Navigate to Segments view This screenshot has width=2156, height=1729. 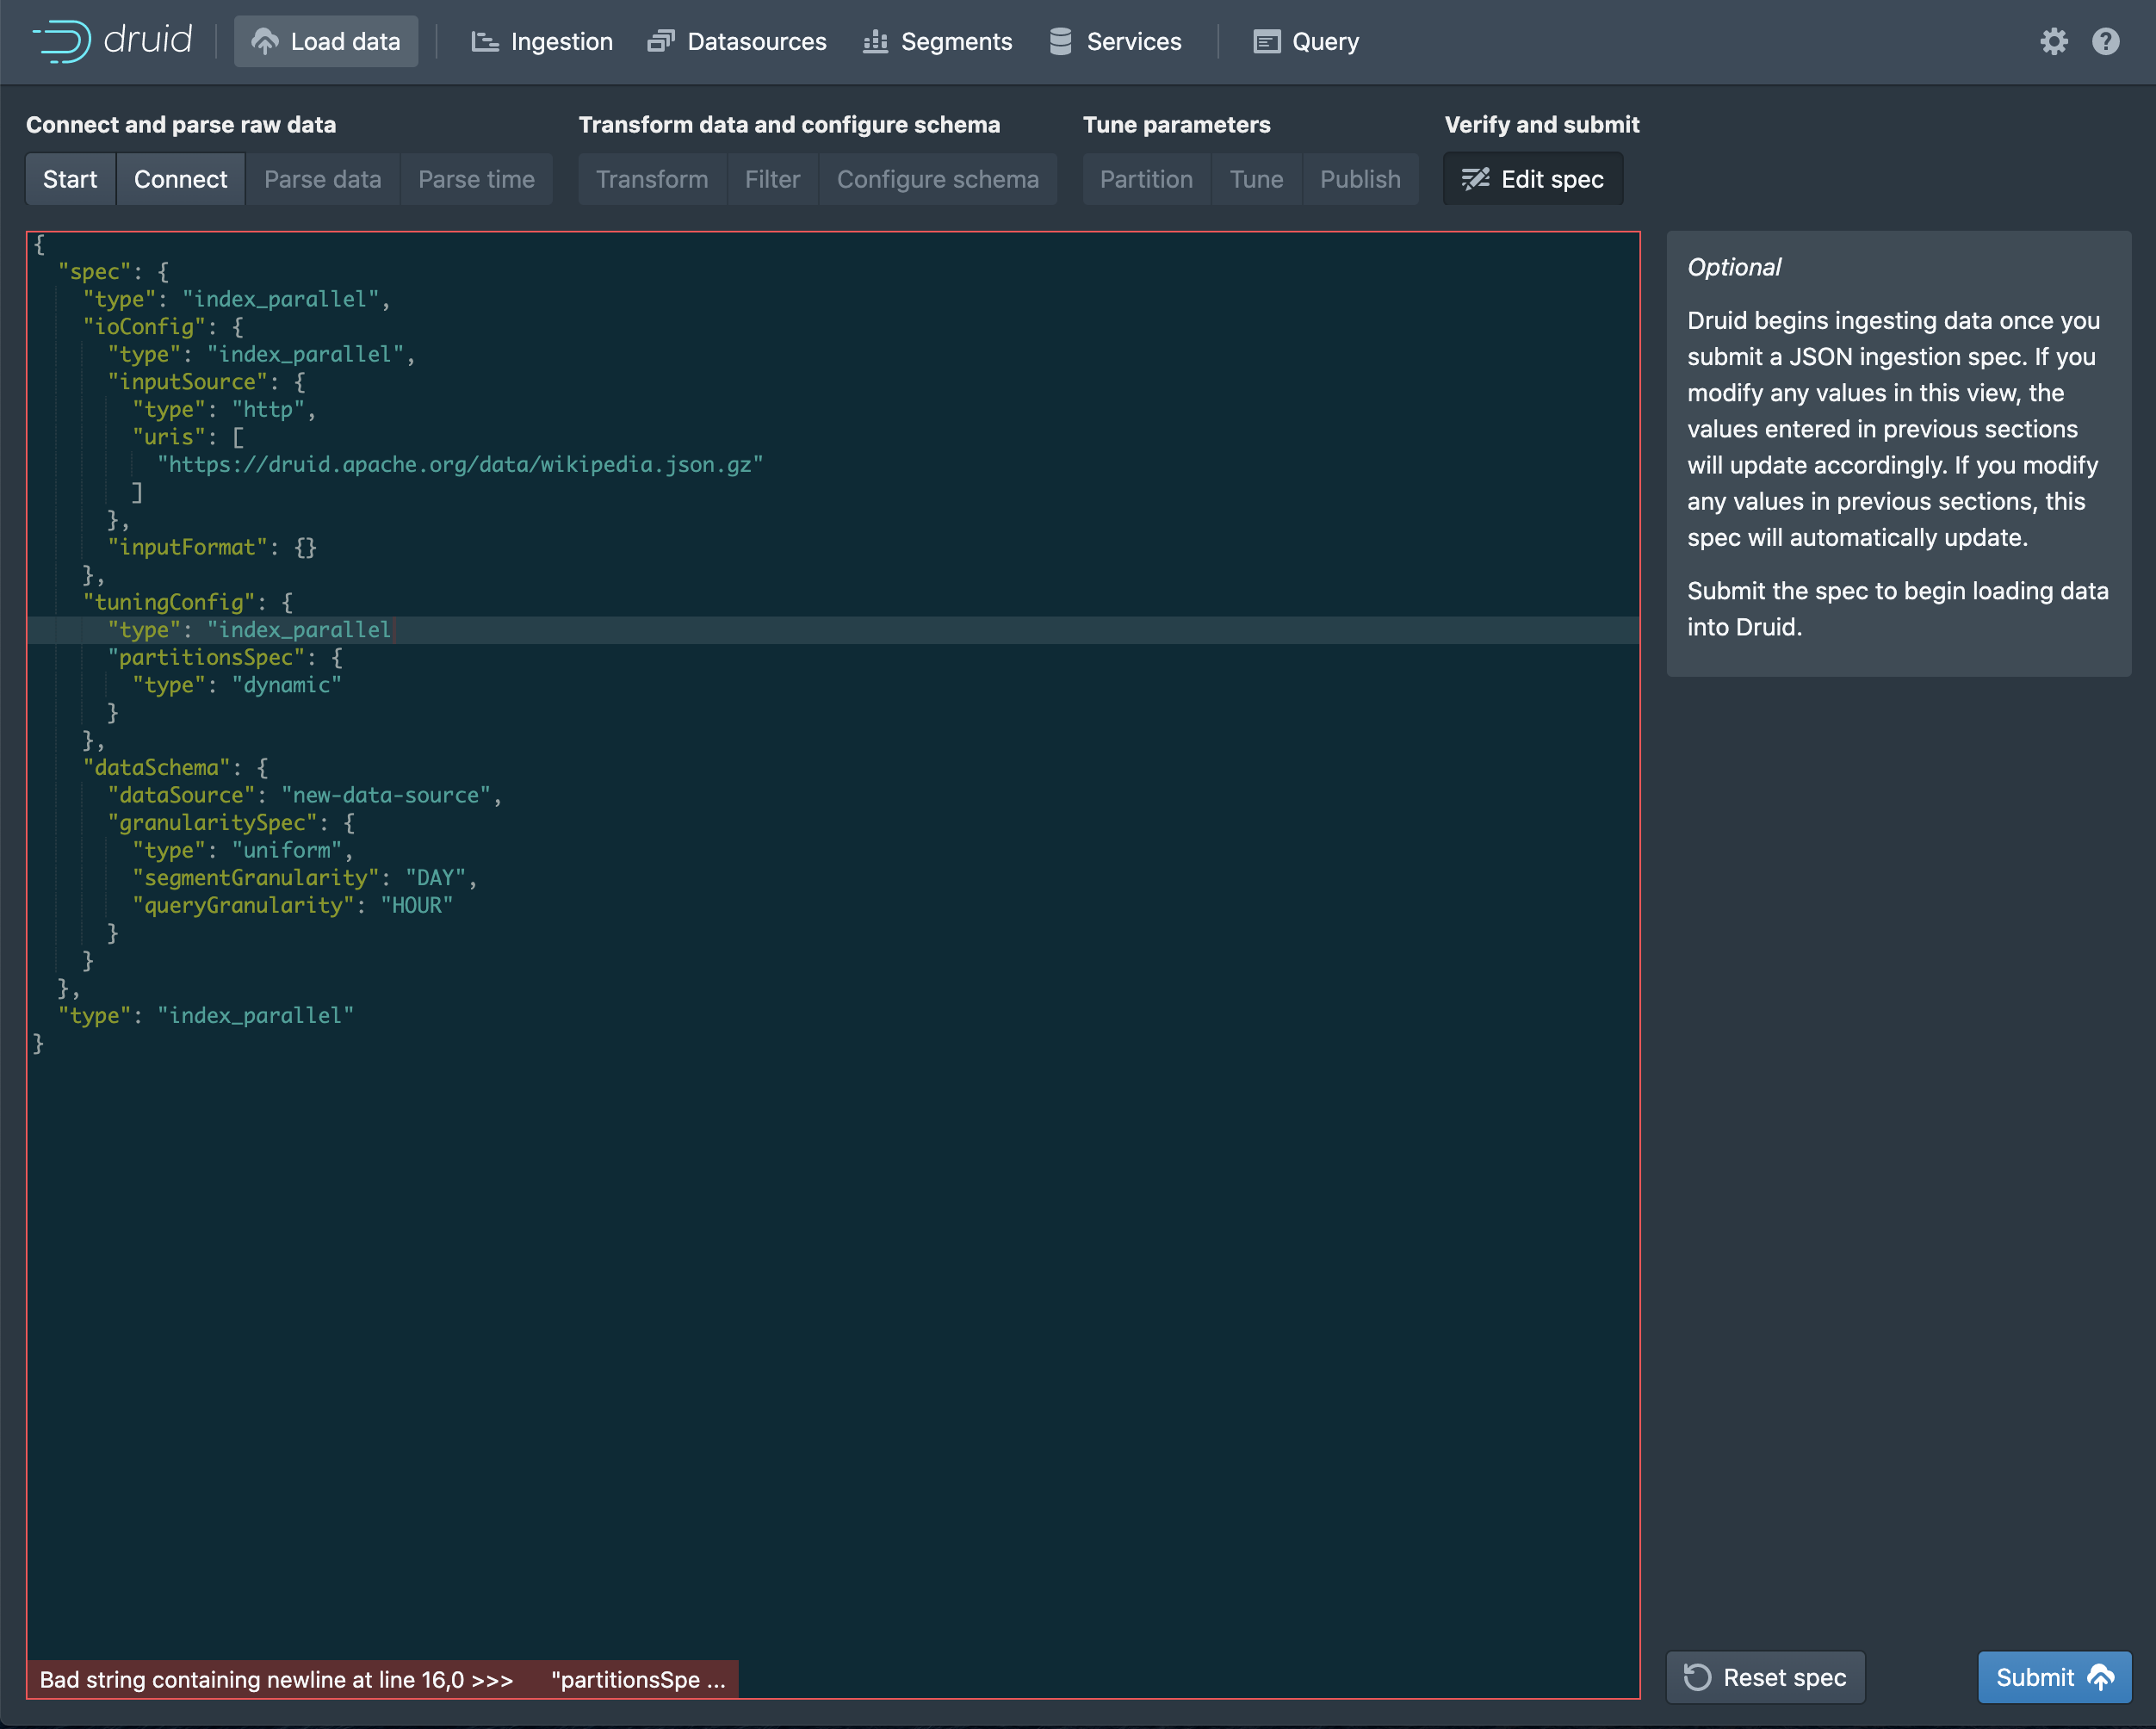pyautogui.click(x=937, y=42)
